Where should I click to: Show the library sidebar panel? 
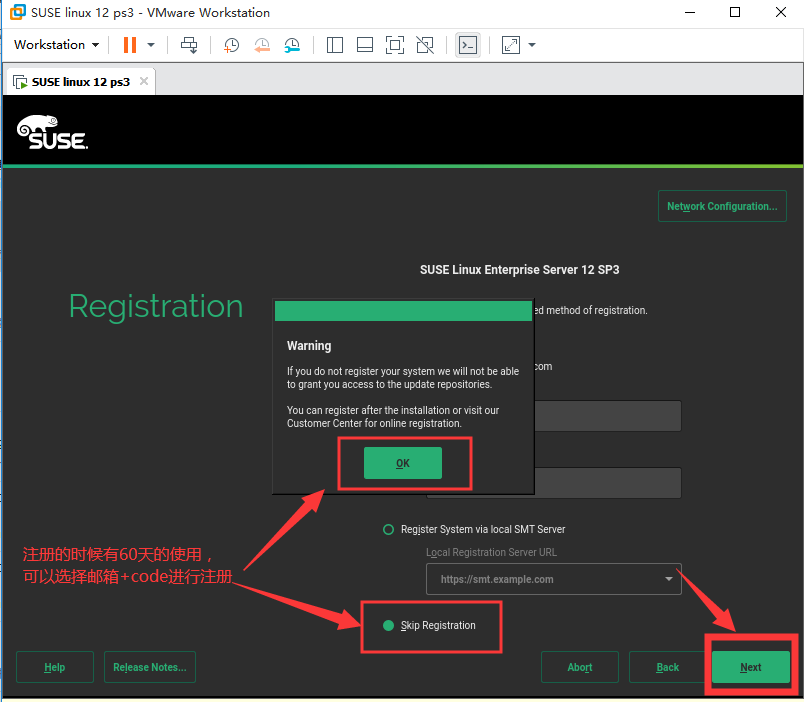click(x=335, y=45)
